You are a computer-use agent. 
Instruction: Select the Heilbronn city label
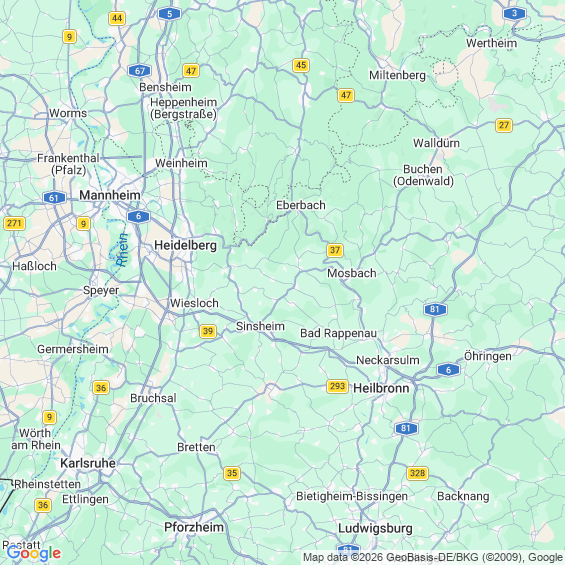tap(381, 388)
